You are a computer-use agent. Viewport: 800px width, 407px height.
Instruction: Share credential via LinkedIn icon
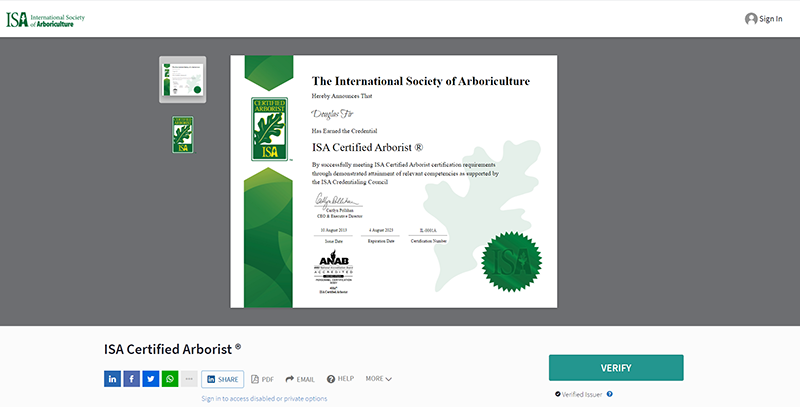click(112, 379)
